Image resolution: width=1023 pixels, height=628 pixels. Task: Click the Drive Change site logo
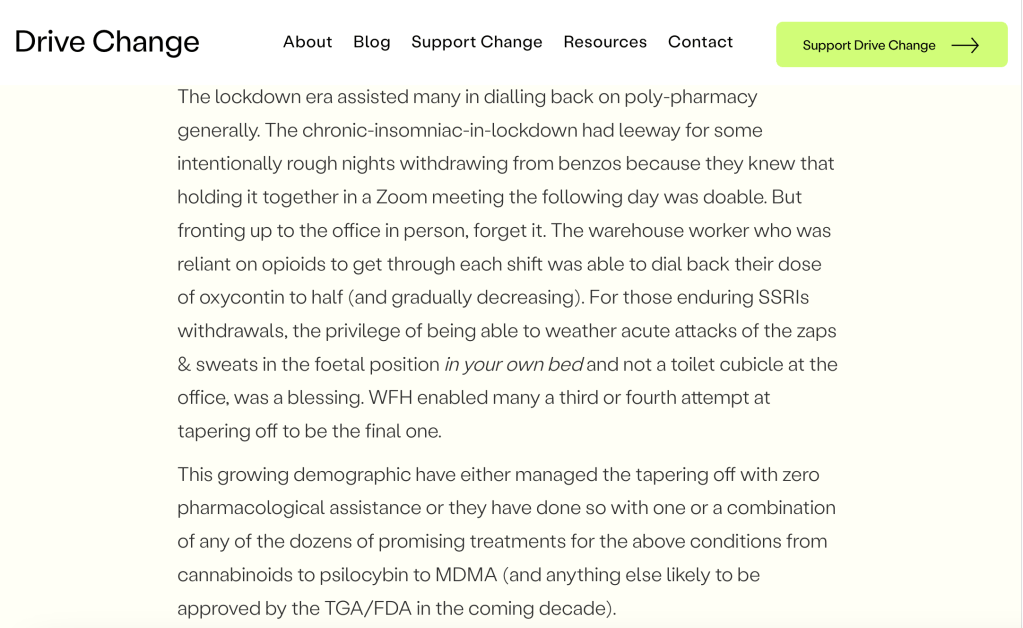pyautogui.click(x=107, y=42)
